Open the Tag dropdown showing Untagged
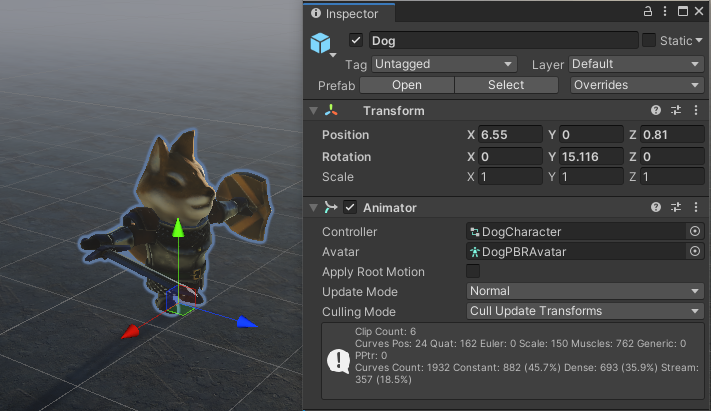 [444, 64]
